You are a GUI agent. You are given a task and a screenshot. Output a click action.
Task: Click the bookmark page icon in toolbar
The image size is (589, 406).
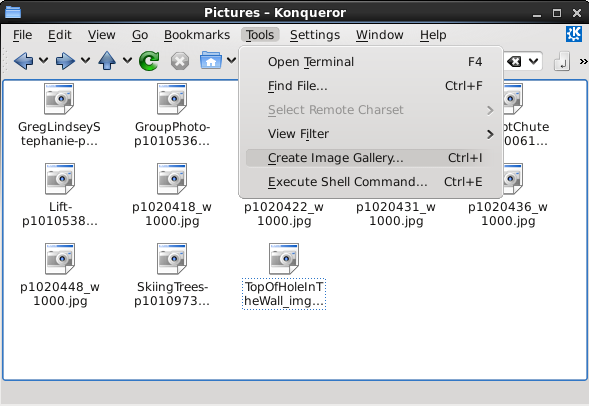click(562, 61)
